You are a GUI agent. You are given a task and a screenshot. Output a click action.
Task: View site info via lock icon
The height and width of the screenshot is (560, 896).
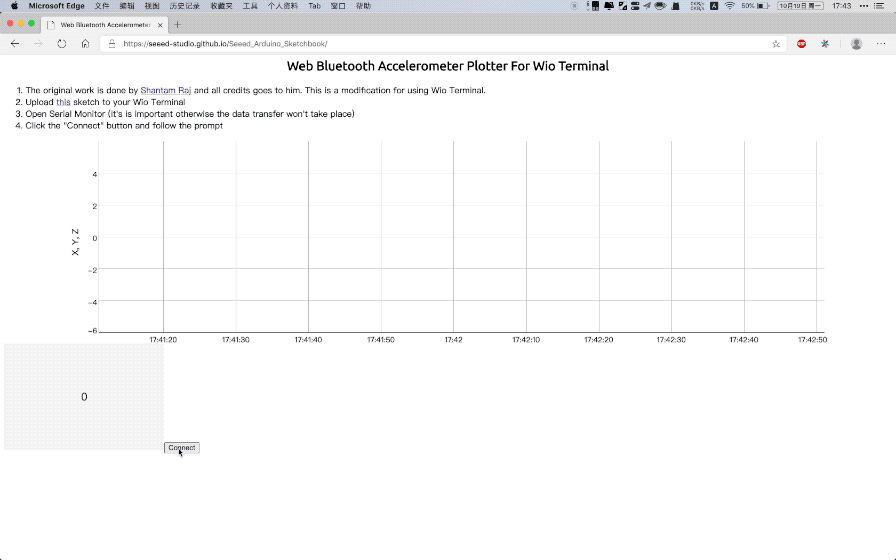click(112, 43)
